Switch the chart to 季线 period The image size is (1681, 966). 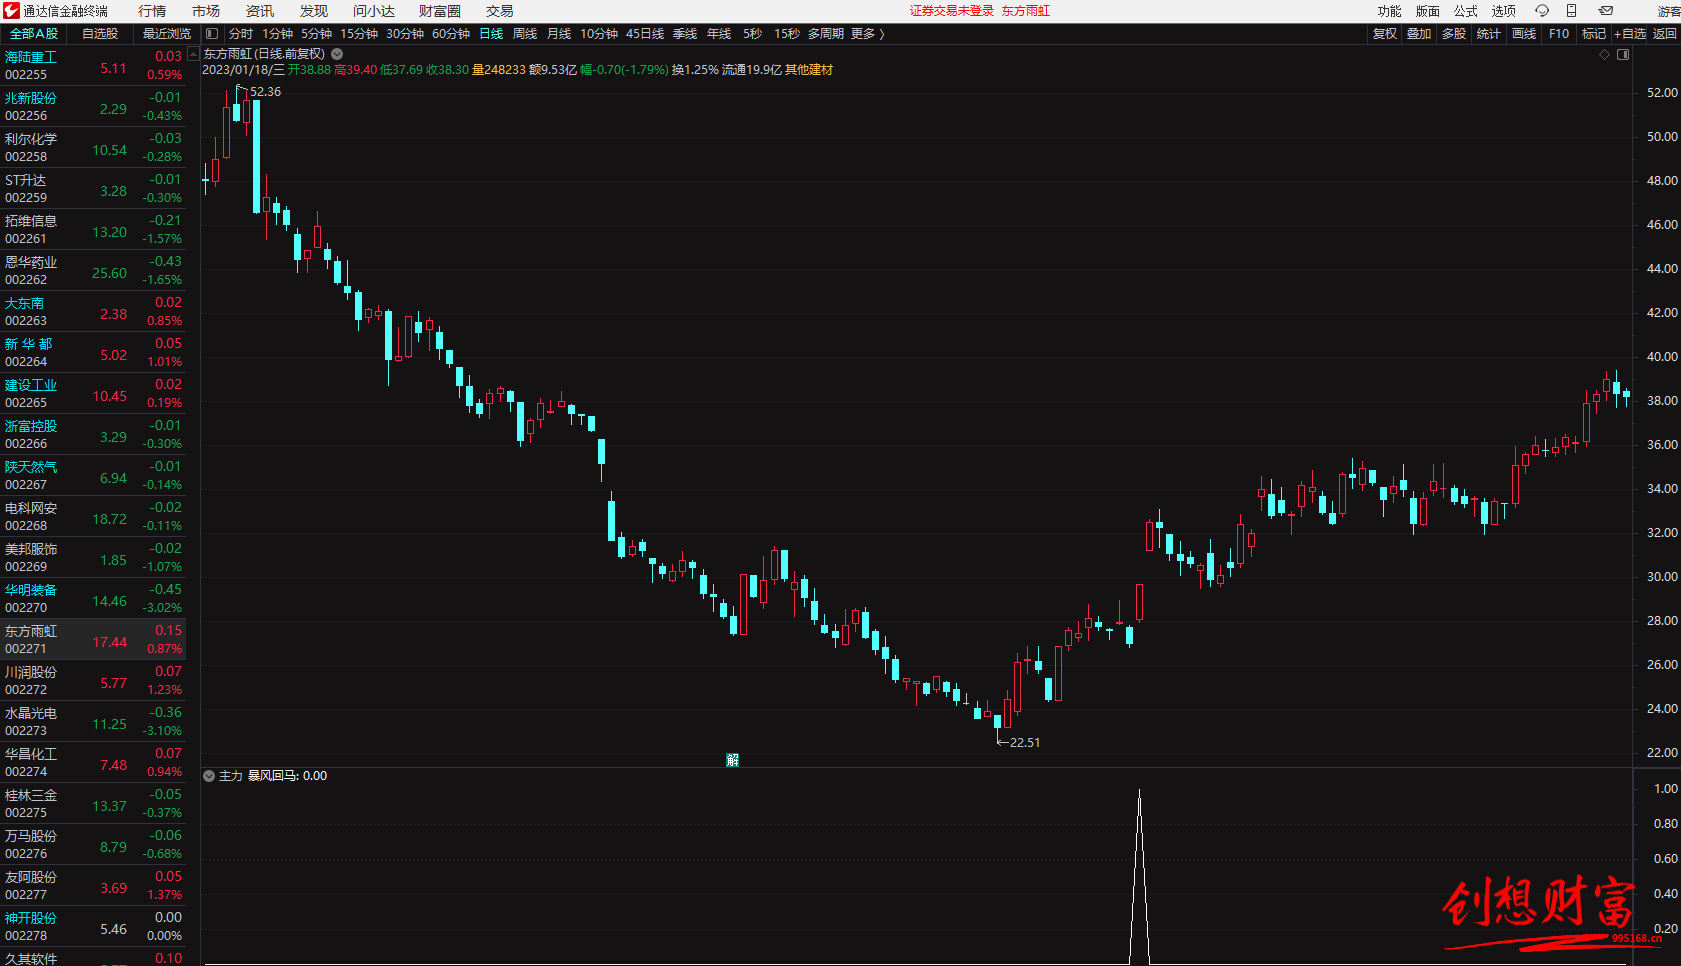click(x=685, y=34)
